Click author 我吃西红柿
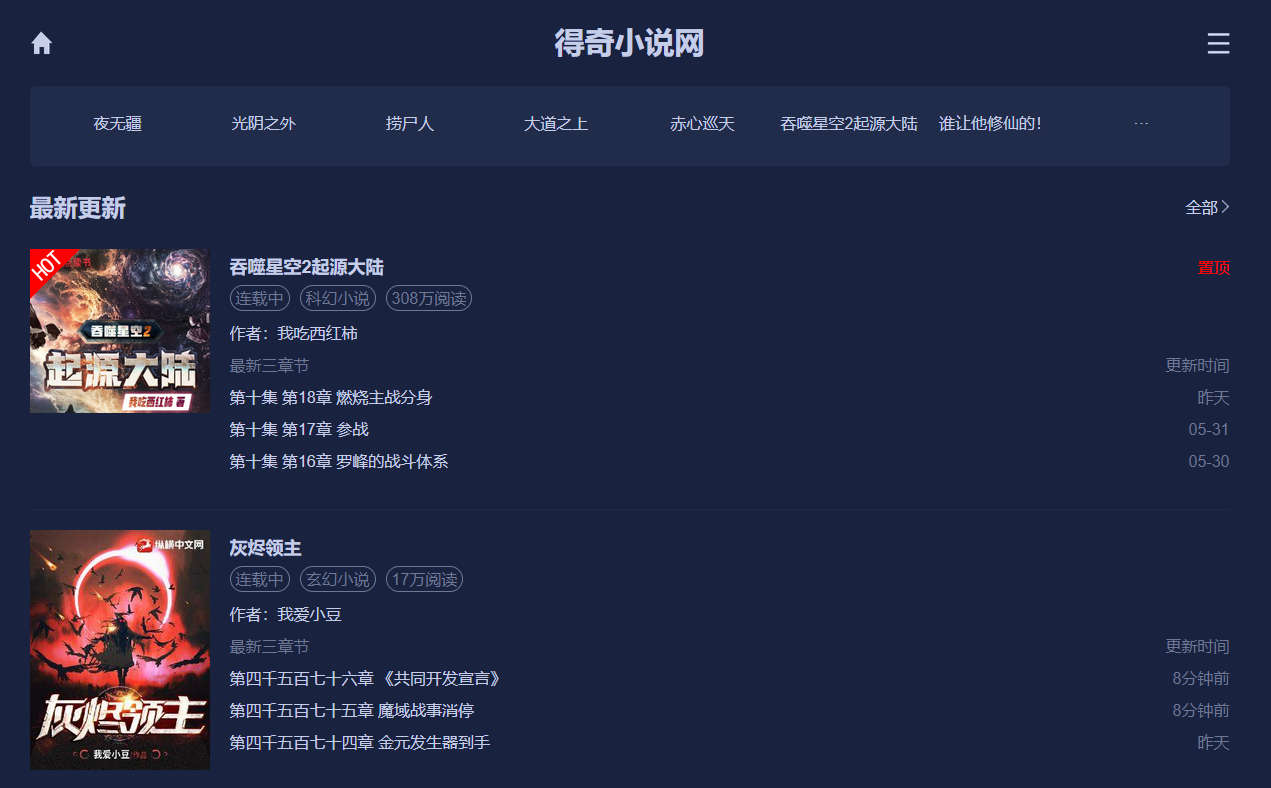 click(x=317, y=333)
